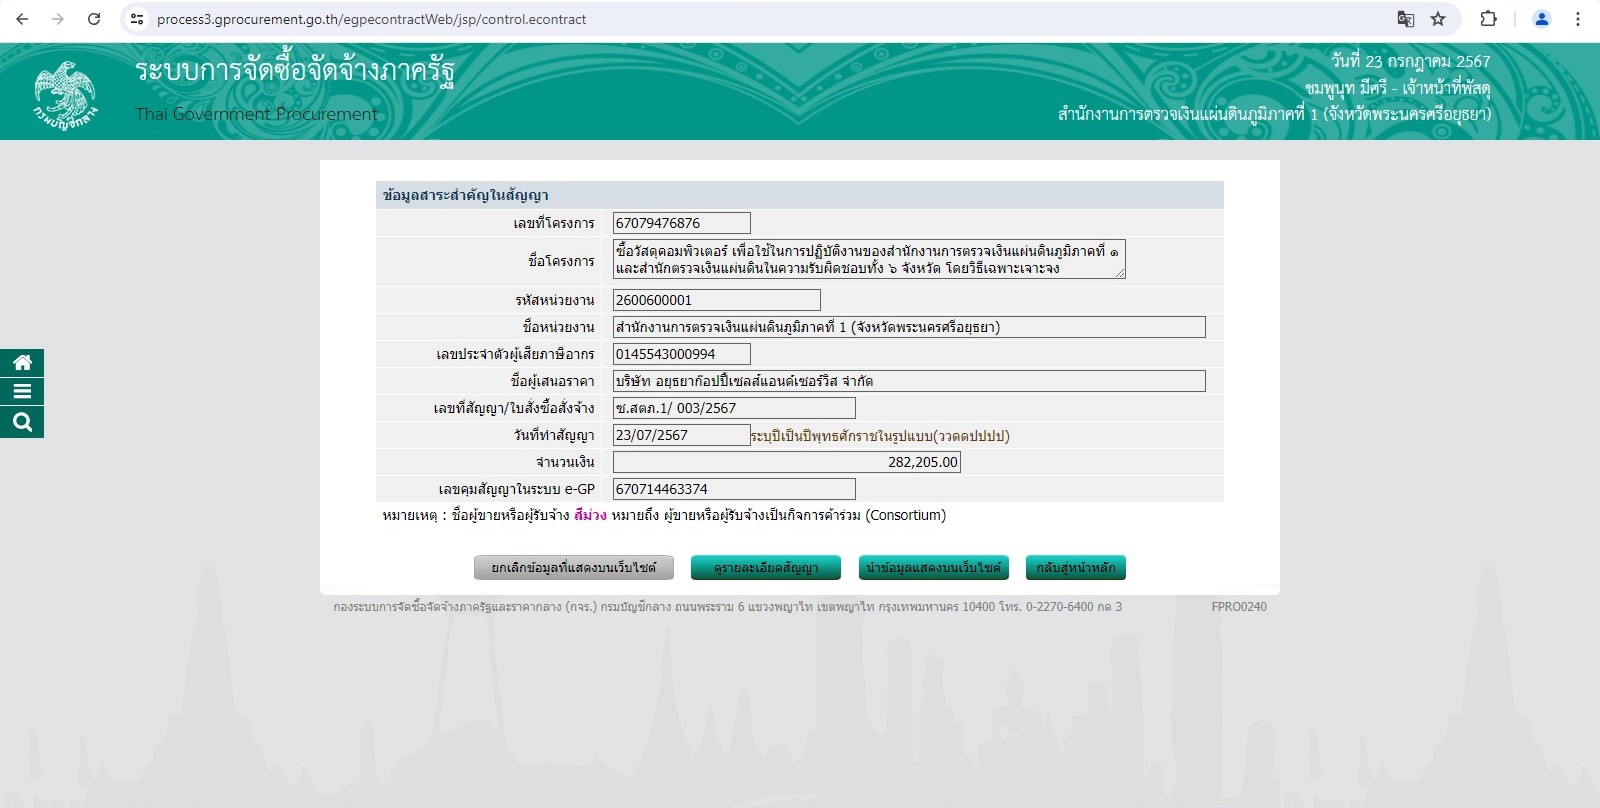
Task: Click the search magnifier sidebar icon
Action: (x=22, y=422)
